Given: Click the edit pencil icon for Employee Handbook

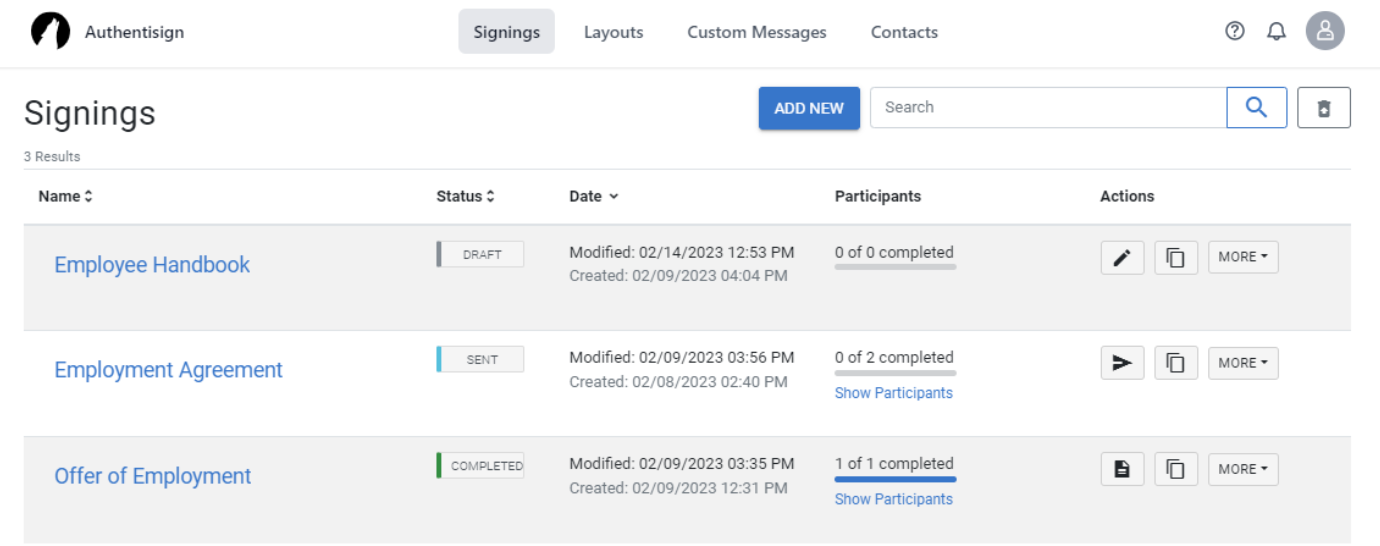Looking at the screenshot, I should [x=1122, y=258].
